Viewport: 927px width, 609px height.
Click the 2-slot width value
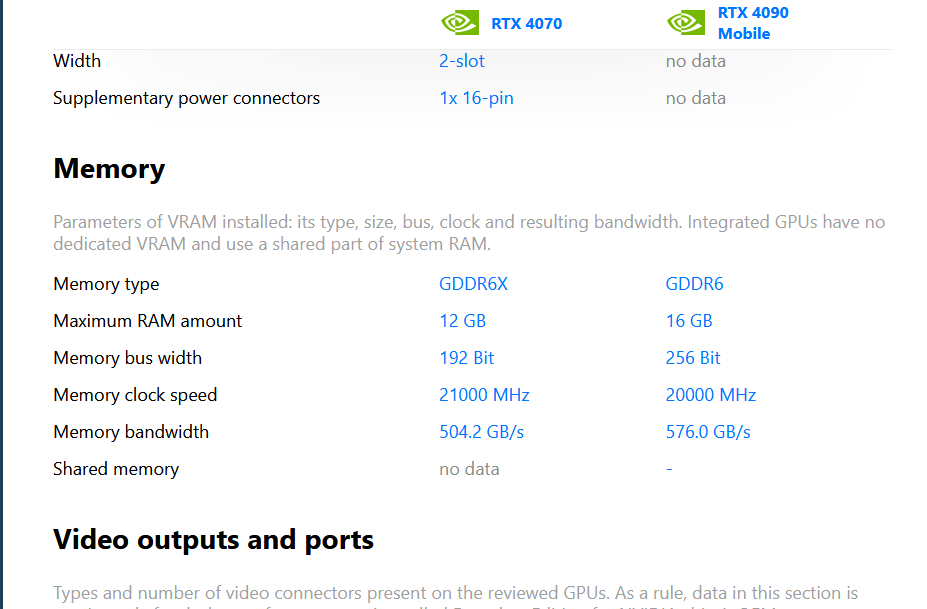click(x=462, y=61)
